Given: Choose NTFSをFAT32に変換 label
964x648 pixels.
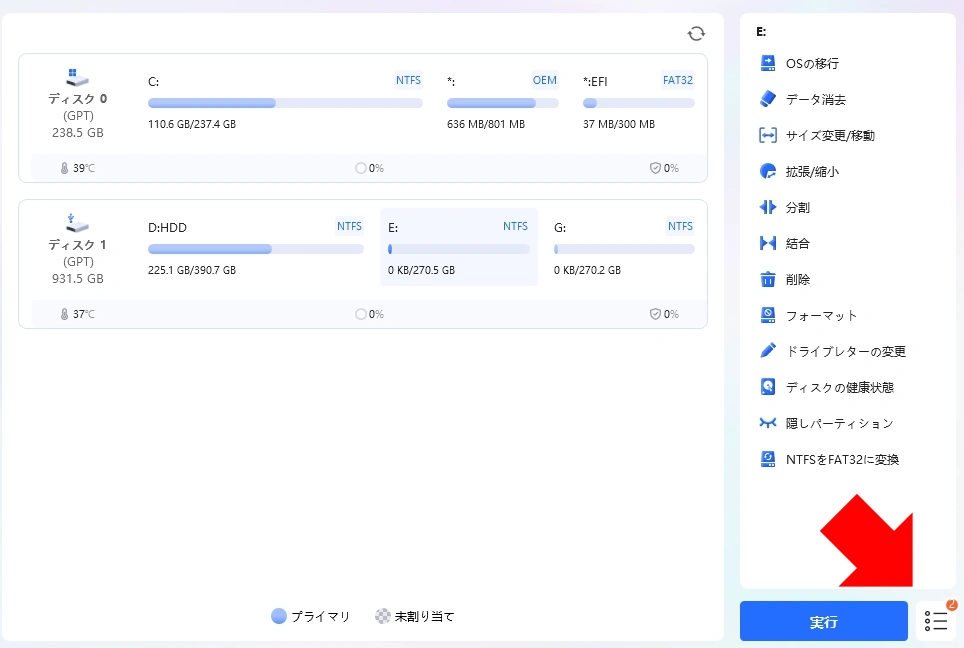Looking at the screenshot, I should pos(842,459).
